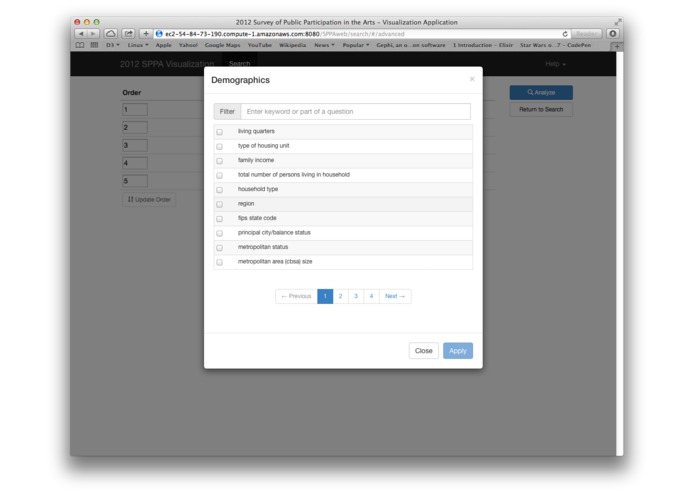Open the reading list book icon
Screen dimensions: 695x494
[x=80, y=45]
